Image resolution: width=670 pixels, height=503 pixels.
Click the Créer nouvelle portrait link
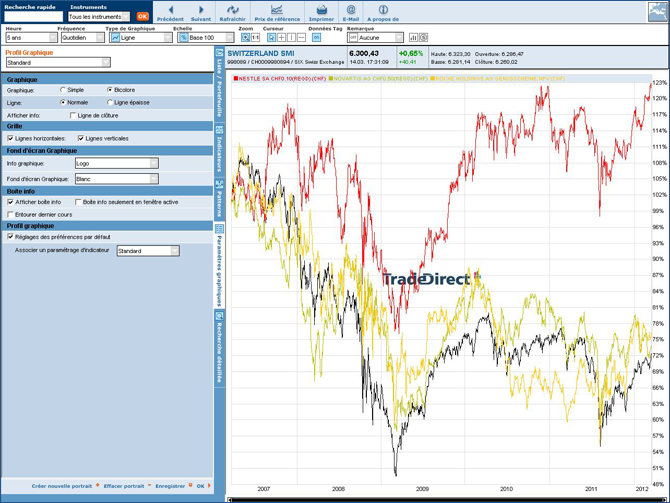coord(62,486)
